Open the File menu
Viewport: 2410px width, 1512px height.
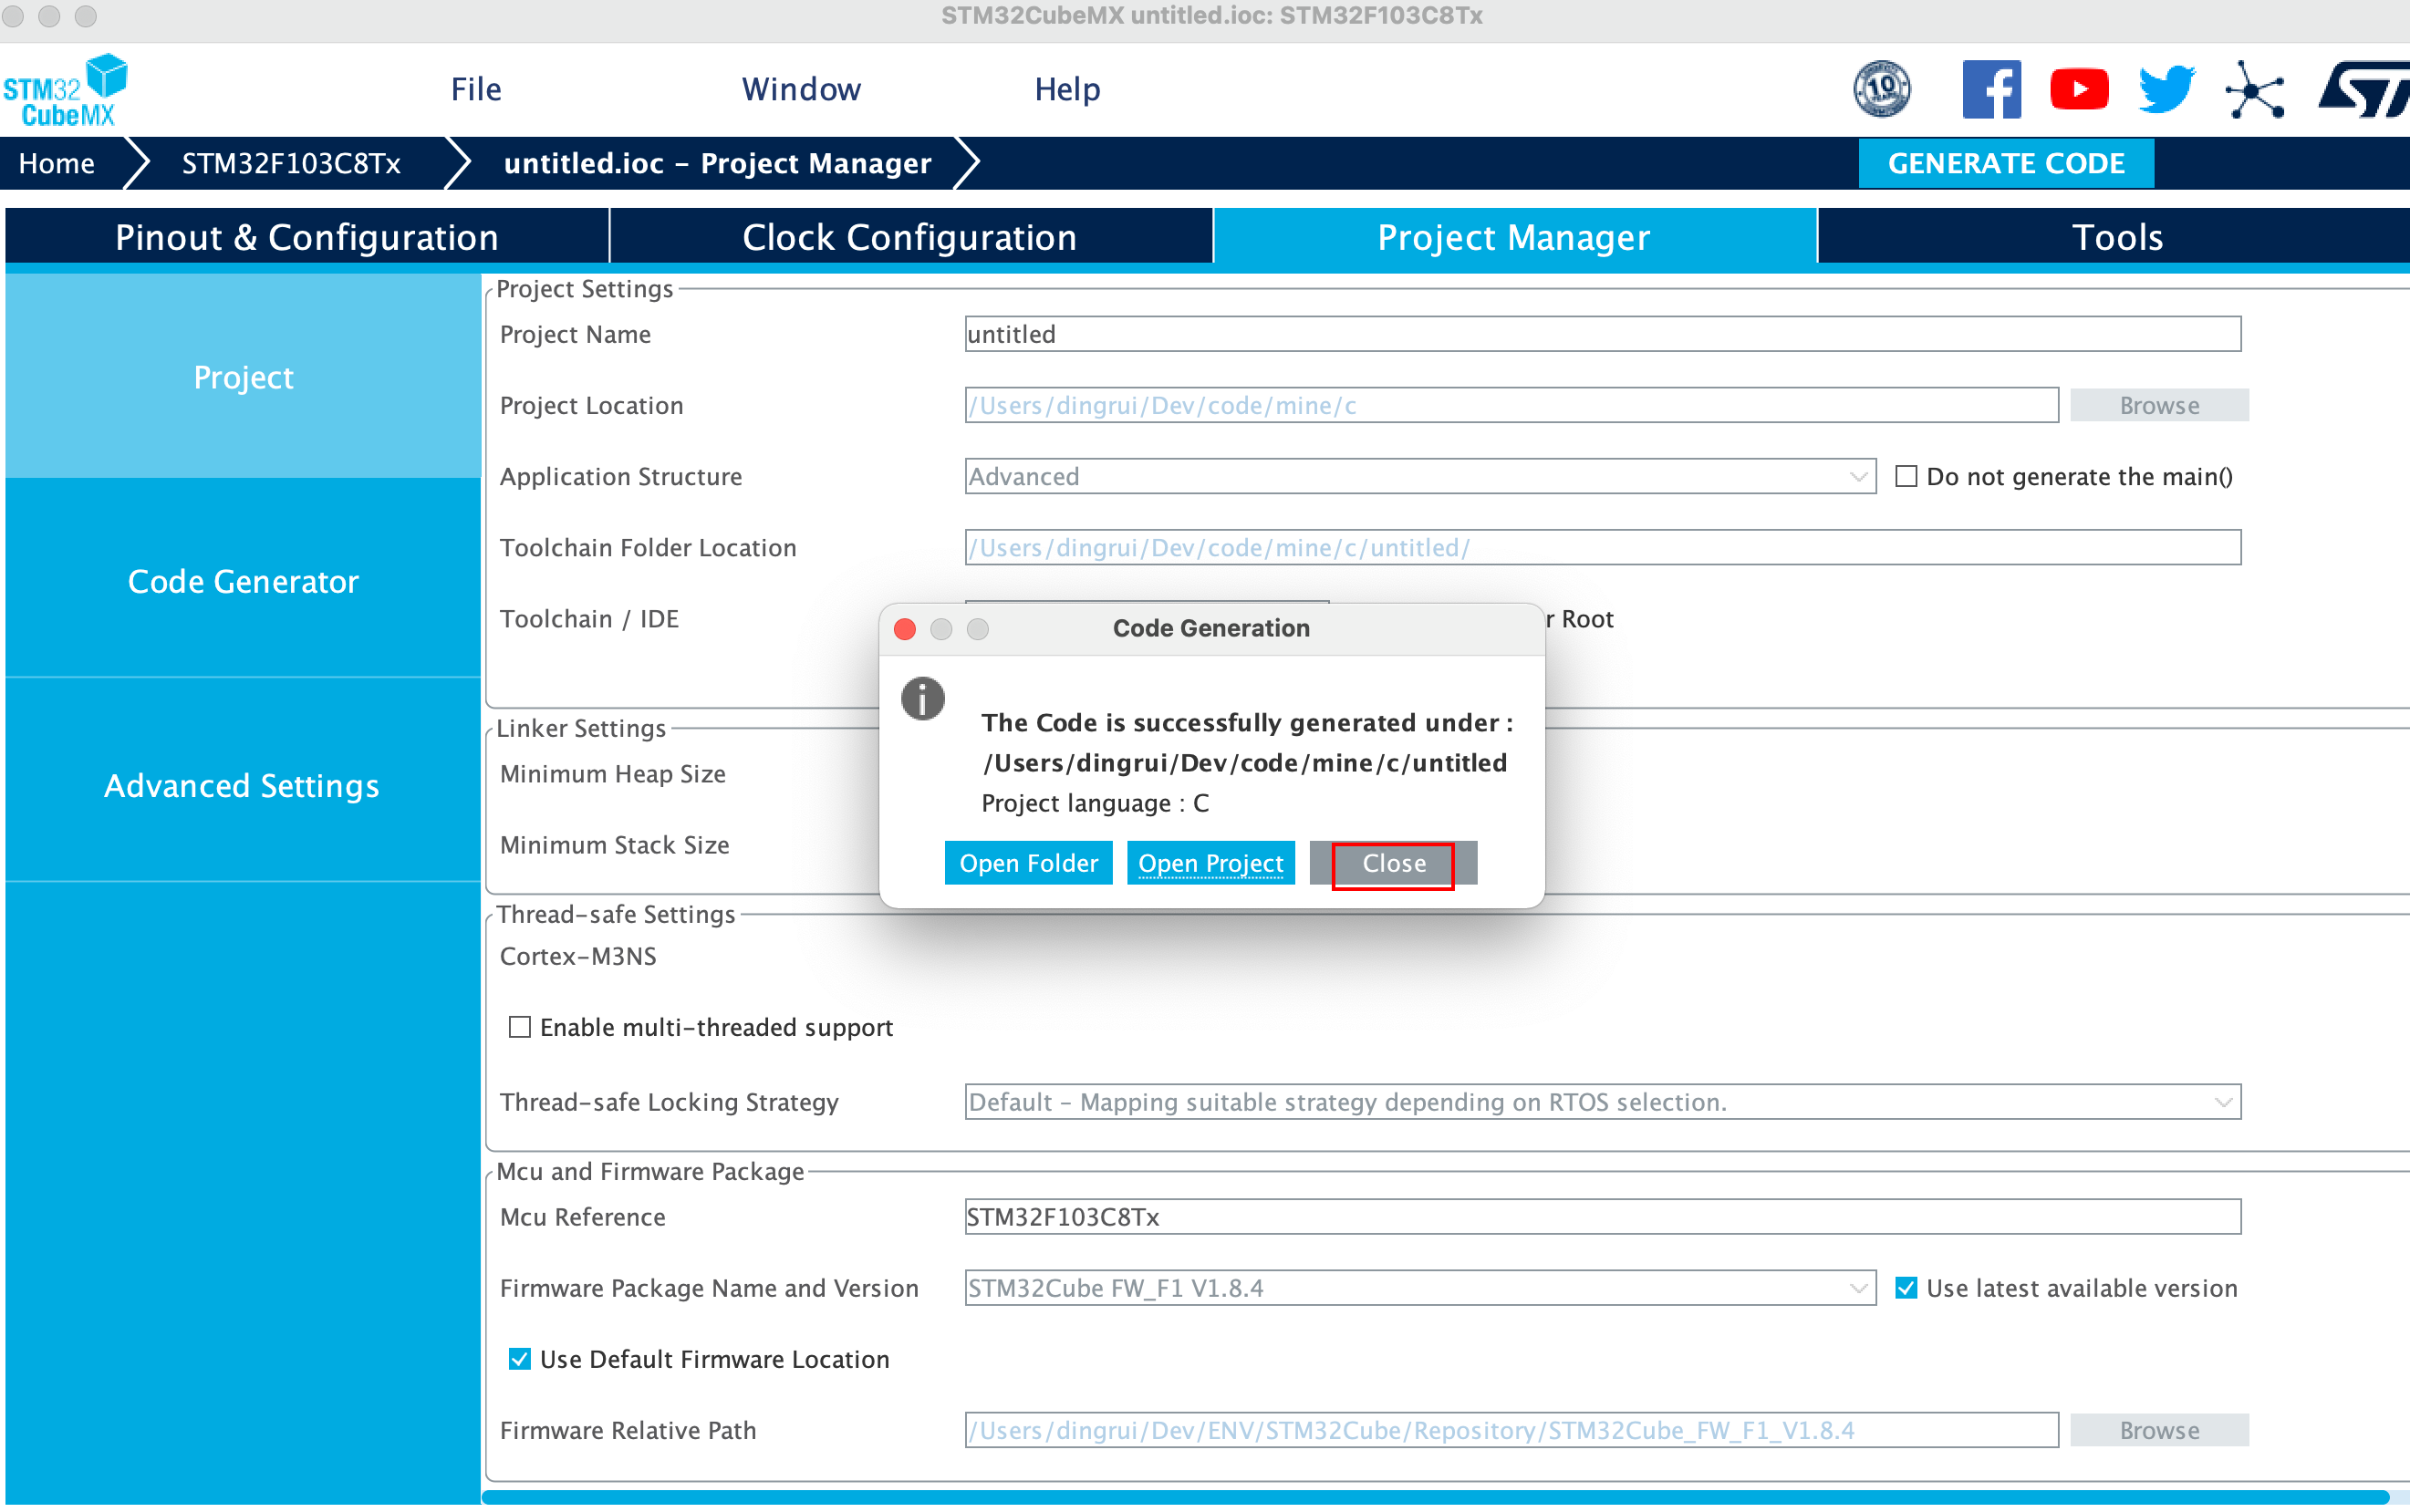(475, 90)
